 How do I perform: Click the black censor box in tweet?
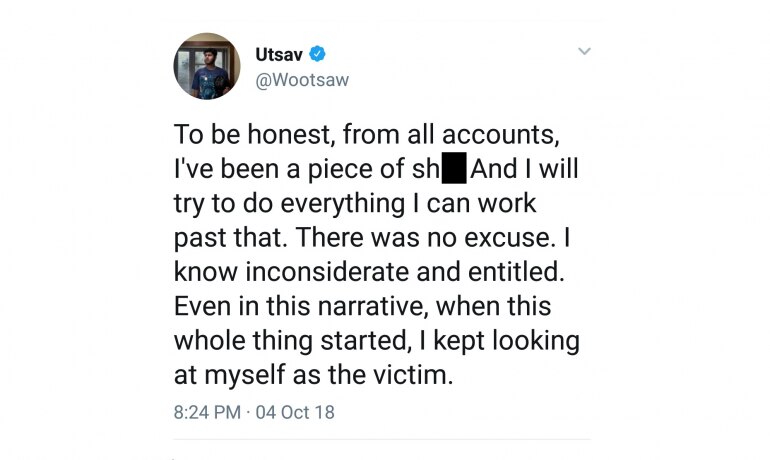point(454,168)
